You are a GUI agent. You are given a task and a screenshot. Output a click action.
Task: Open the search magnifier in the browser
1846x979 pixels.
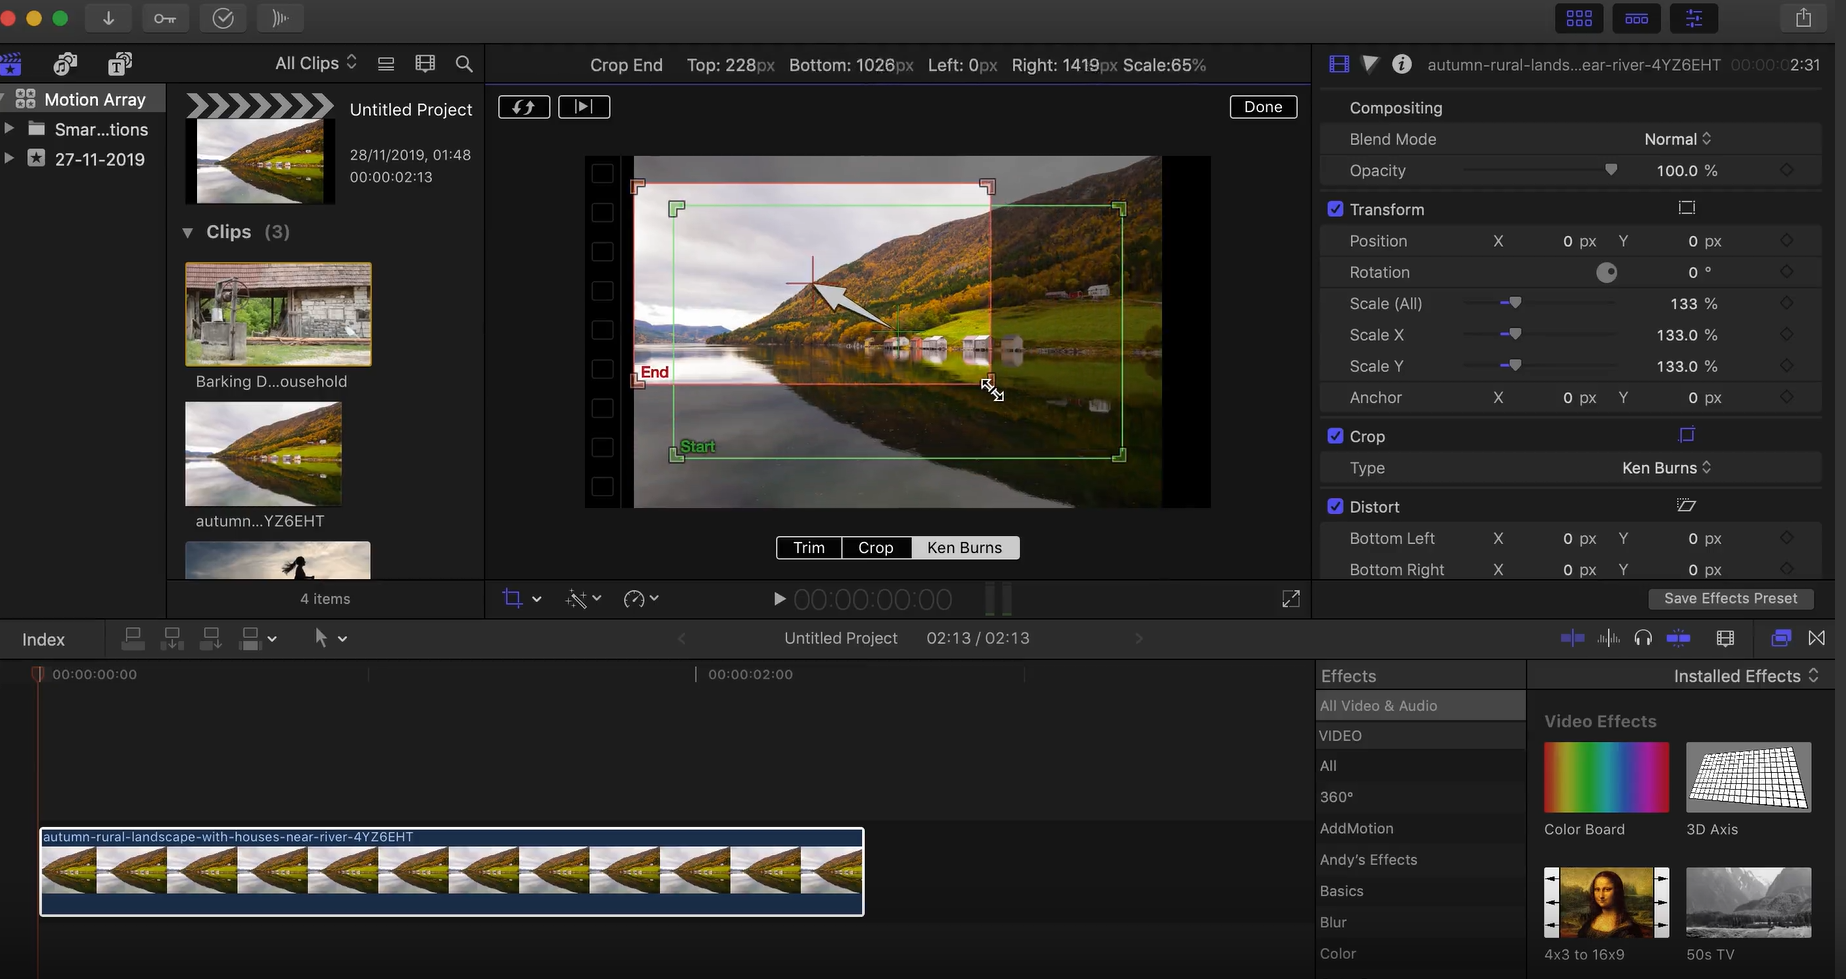[464, 64]
